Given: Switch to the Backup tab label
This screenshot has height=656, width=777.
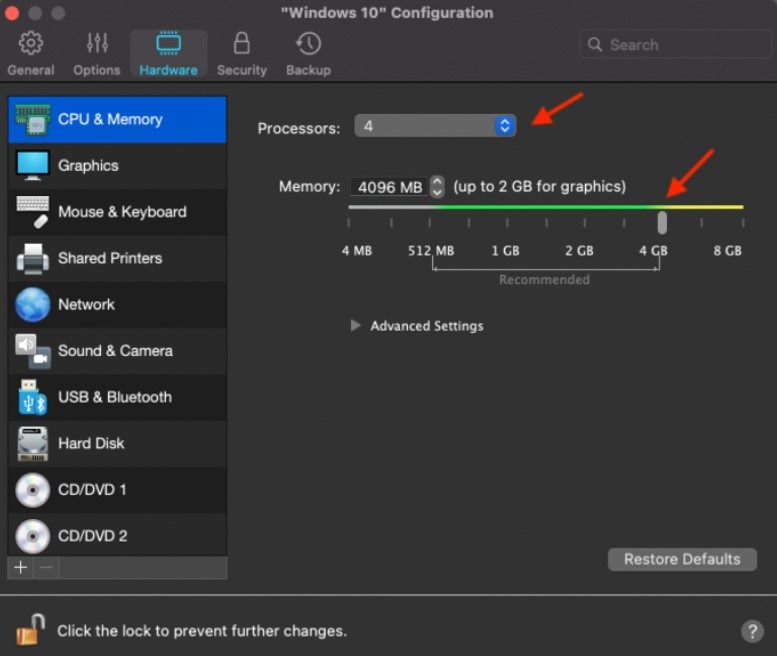Looking at the screenshot, I should tap(308, 70).
